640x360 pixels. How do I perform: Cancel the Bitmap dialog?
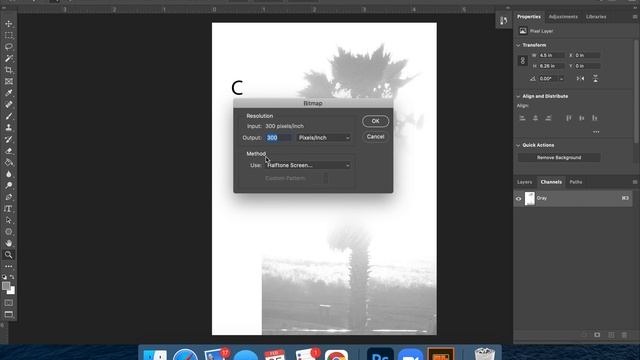[376, 137]
